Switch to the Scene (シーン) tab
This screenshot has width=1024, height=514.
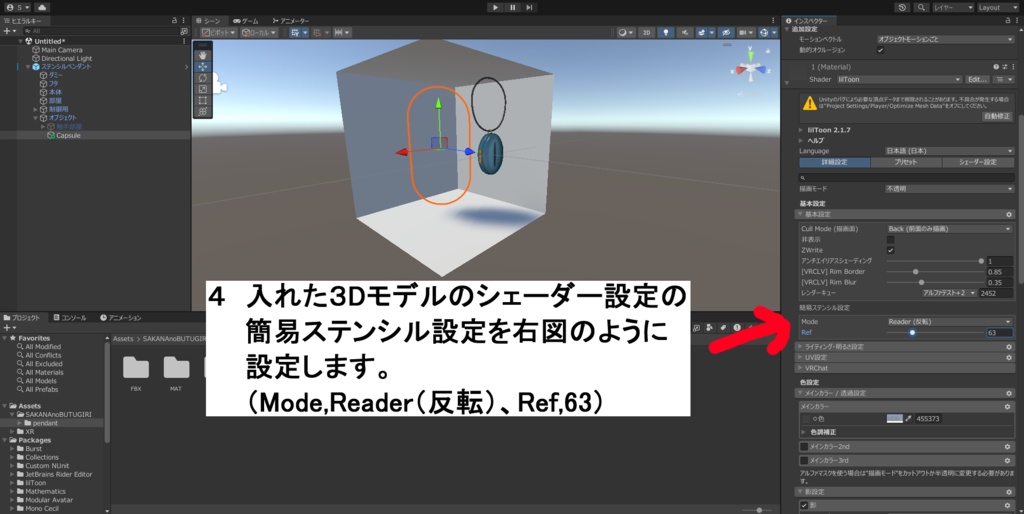pos(208,21)
